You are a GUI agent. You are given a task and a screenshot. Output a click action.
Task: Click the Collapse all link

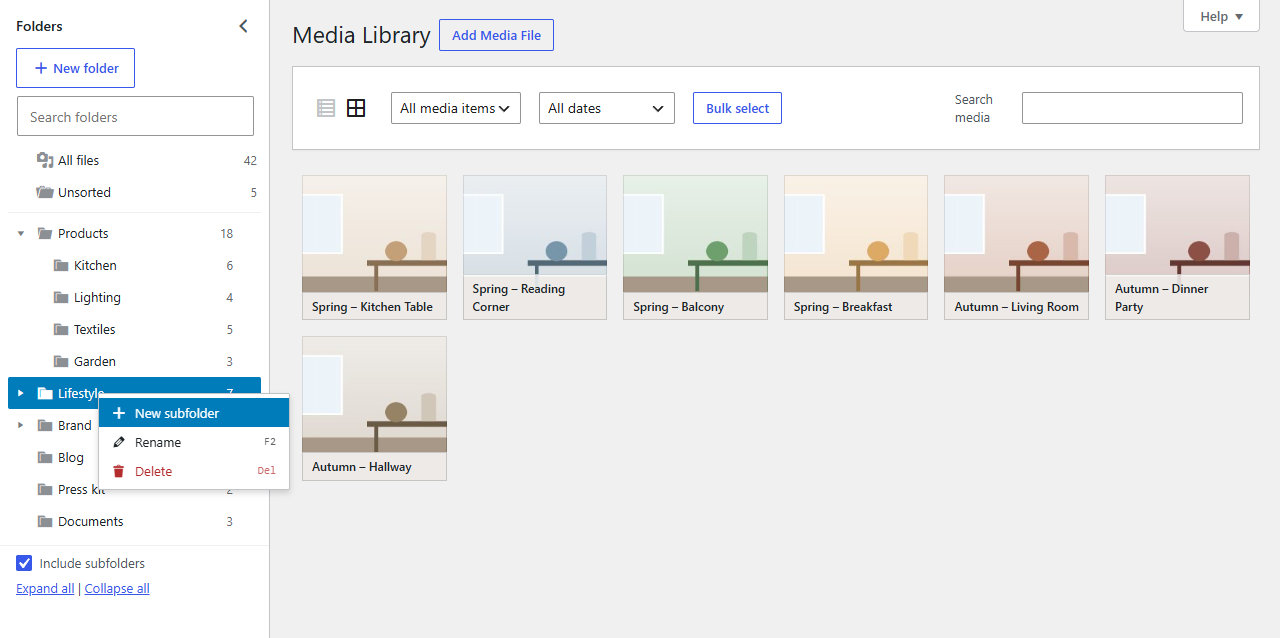coord(117,589)
